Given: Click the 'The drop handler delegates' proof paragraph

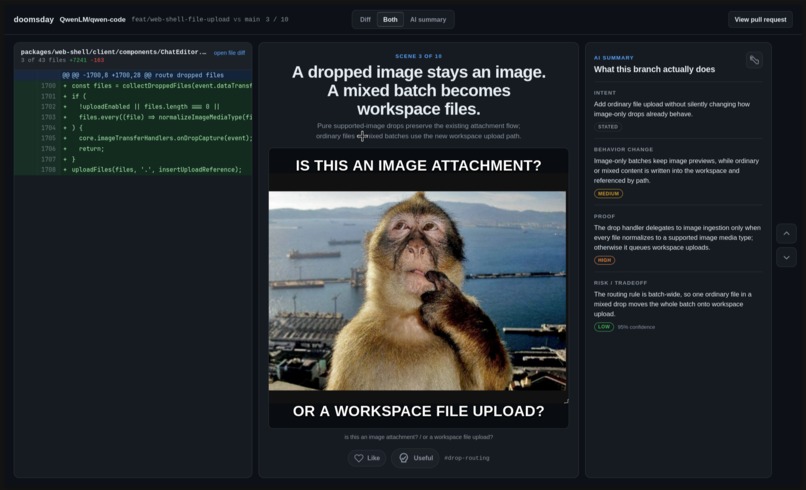Looking at the screenshot, I should [x=677, y=238].
